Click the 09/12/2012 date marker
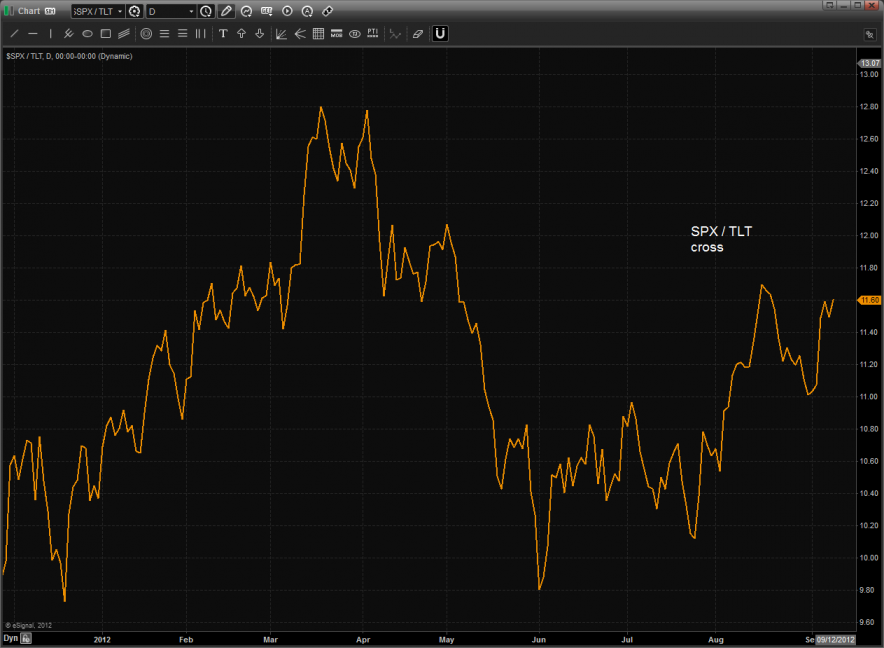The height and width of the screenshot is (648, 884). click(x=835, y=637)
